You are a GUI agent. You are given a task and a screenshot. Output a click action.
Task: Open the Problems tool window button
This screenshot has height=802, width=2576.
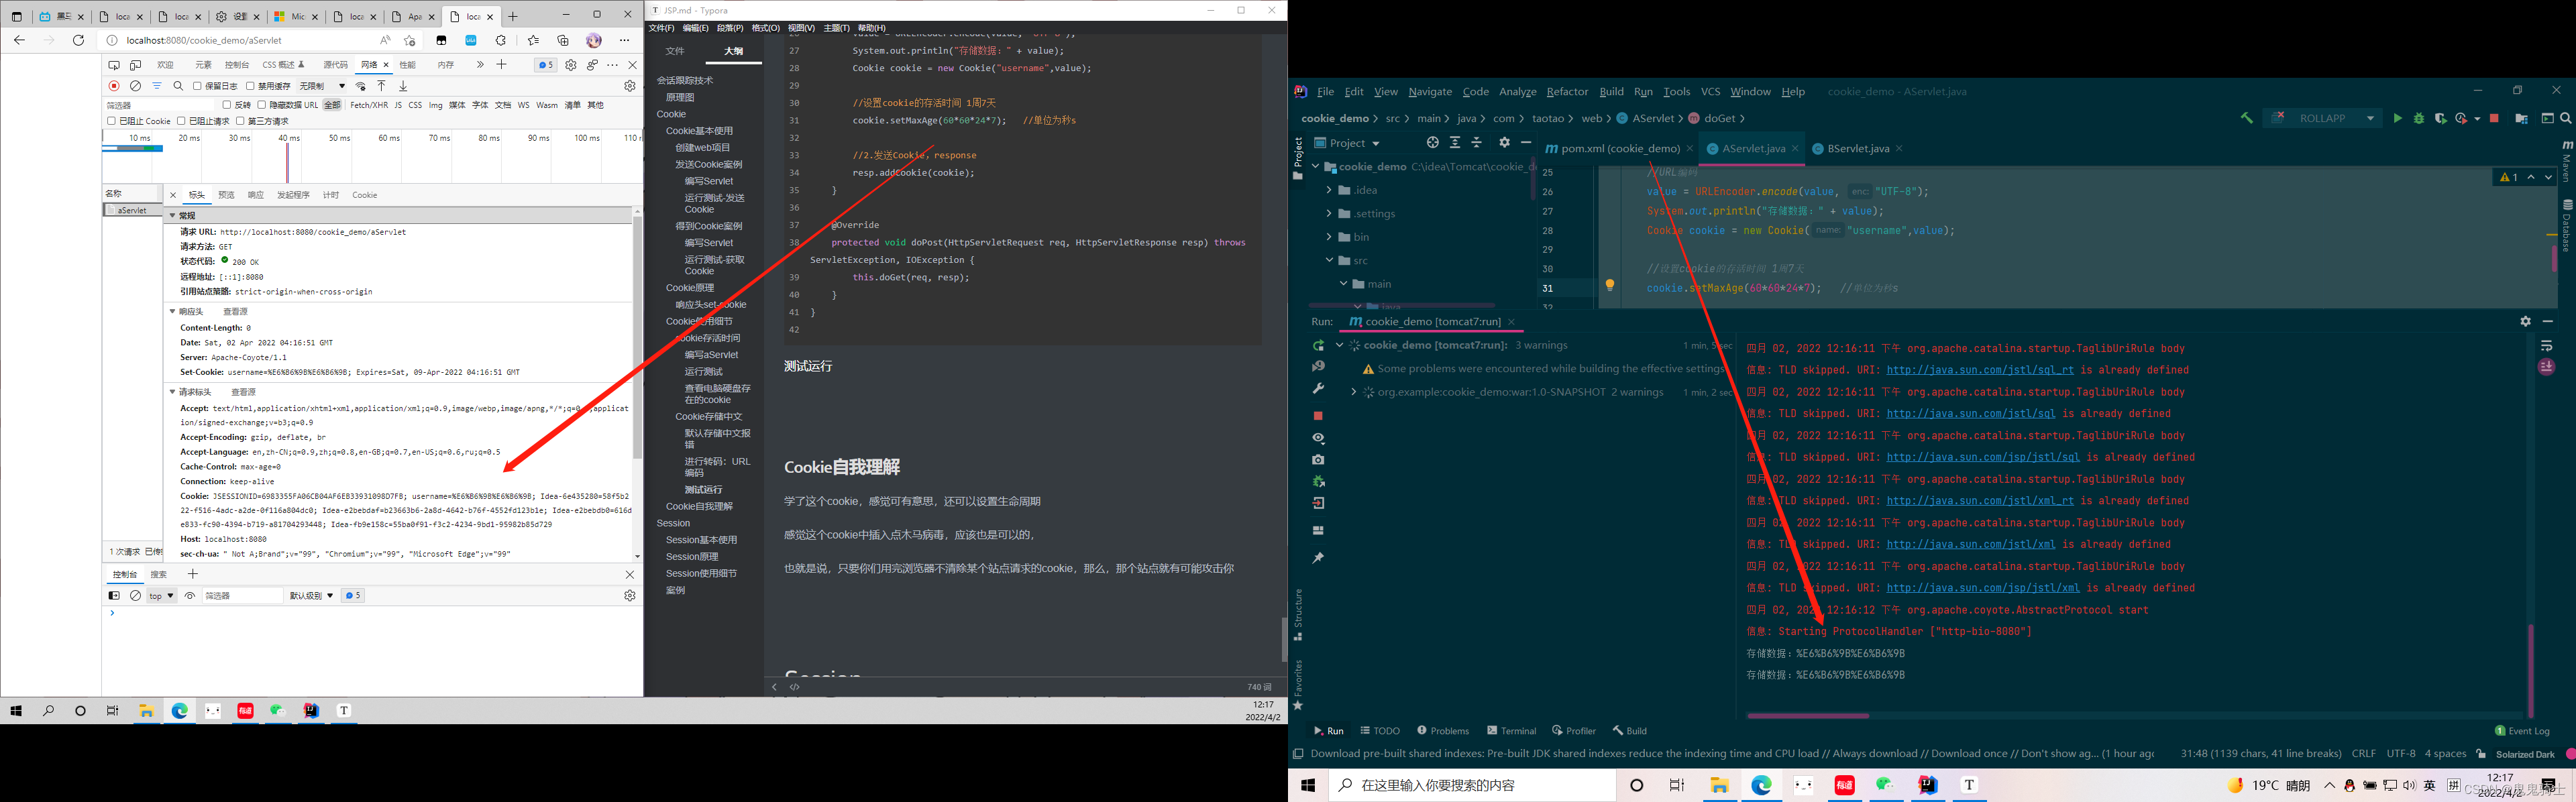[x=1443, y=731]
